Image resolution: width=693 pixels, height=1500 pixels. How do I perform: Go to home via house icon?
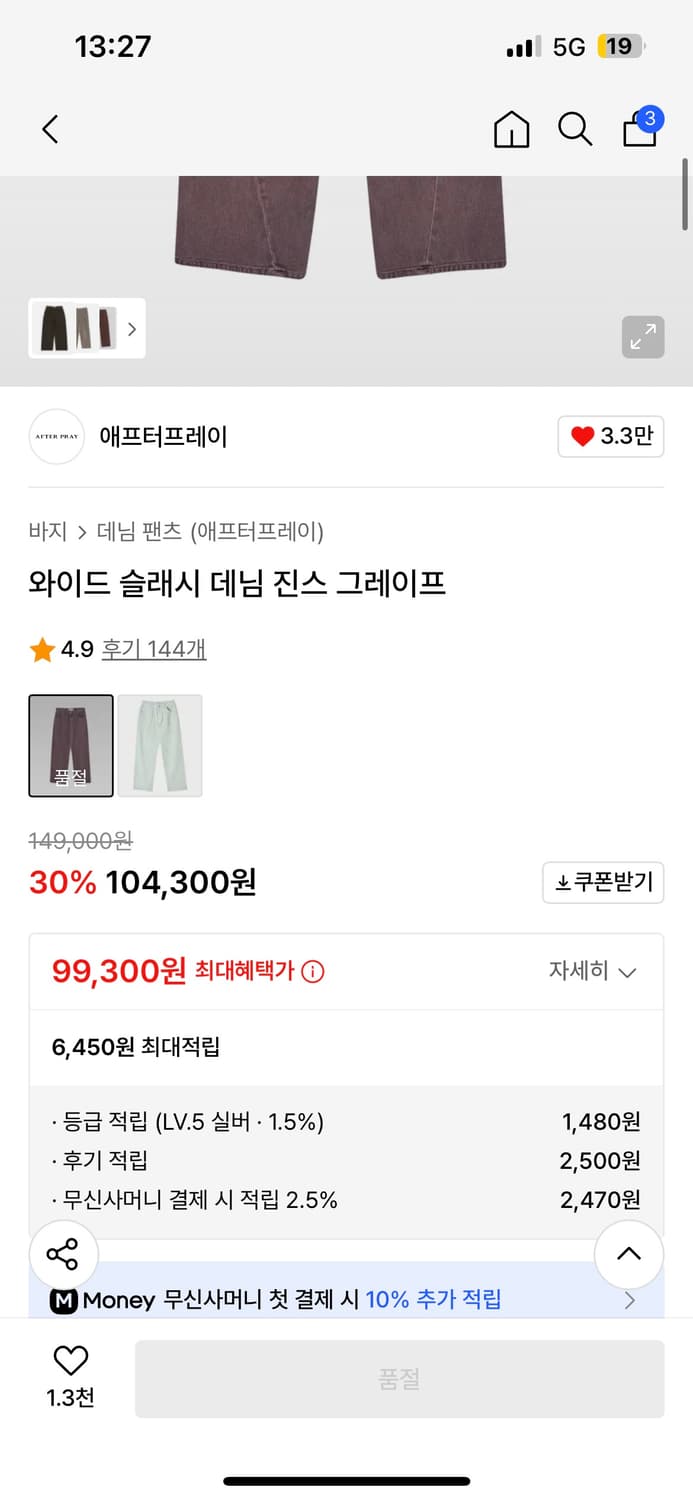point(511,129)
